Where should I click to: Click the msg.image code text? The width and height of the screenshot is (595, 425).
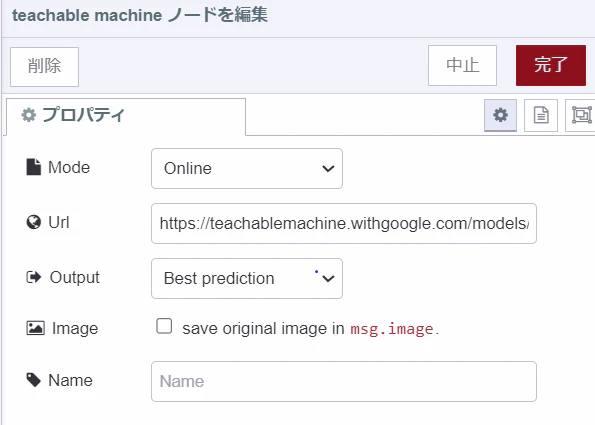[392, 329]
